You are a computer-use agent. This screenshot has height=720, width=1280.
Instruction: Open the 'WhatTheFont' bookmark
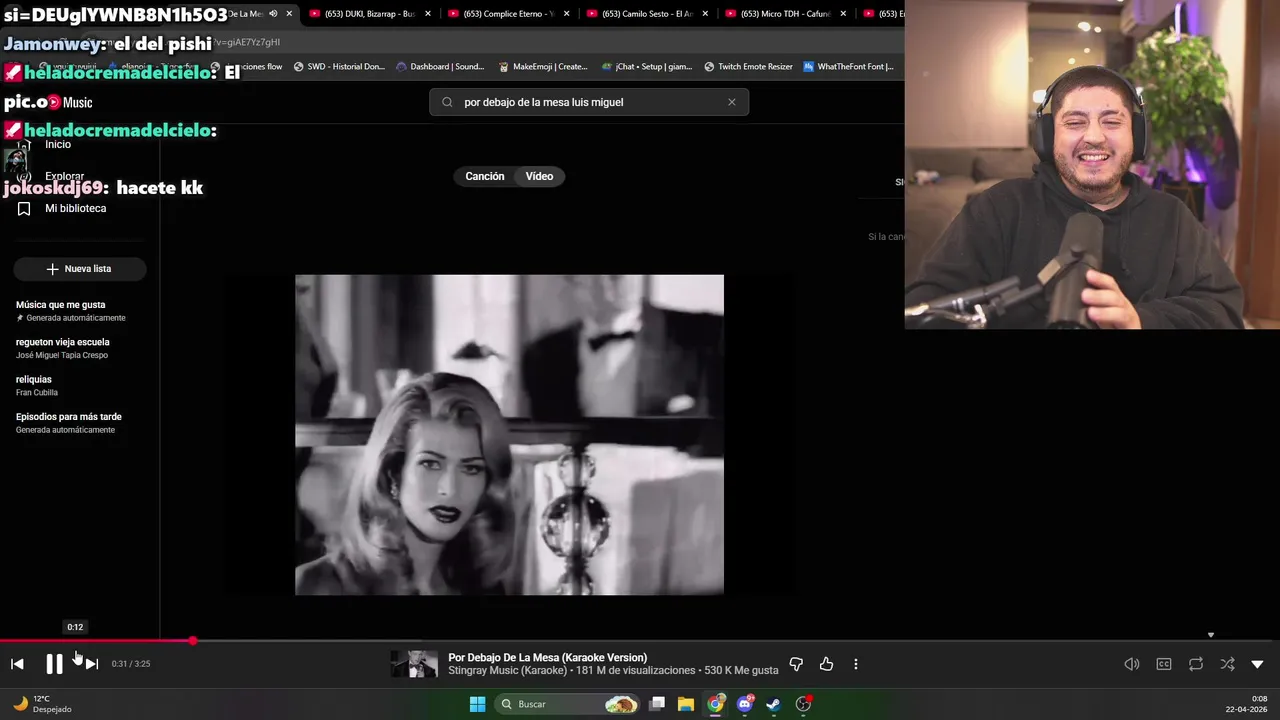point(848,67)
